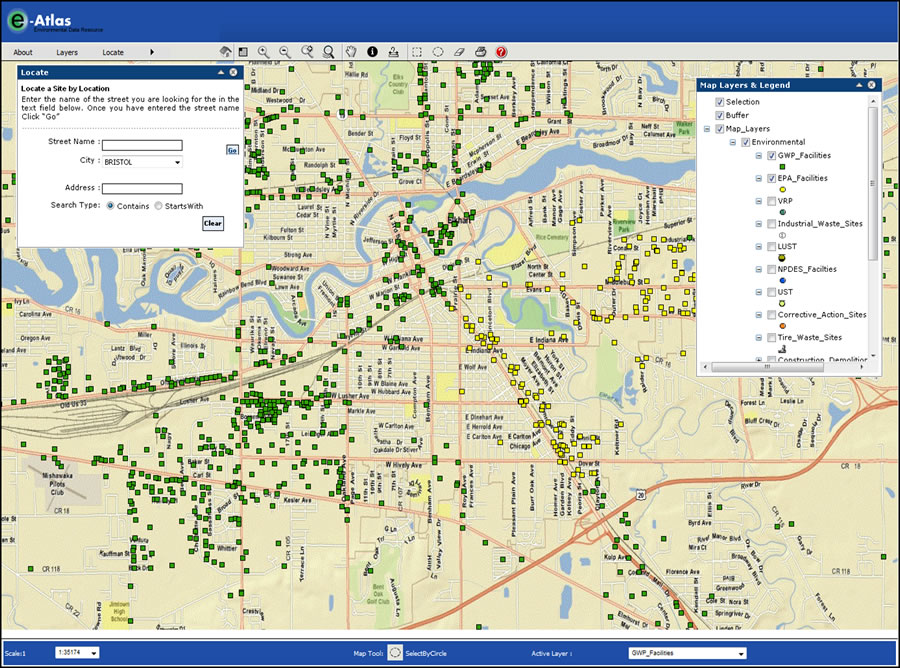This screenshot has height=668, width=900.
Task: Open the Layers menu
Action: pyautogui.click(x=67, y=52)
